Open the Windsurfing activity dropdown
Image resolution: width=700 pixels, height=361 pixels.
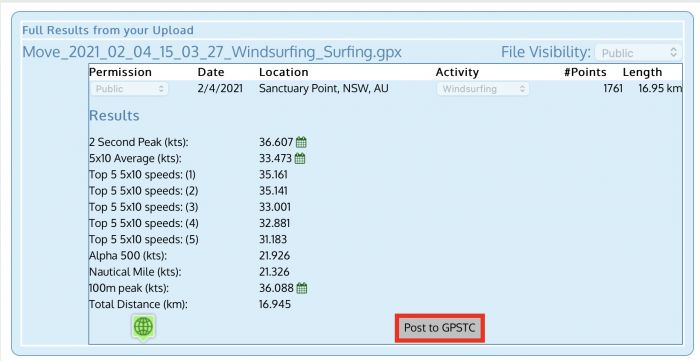pos(483,89)
